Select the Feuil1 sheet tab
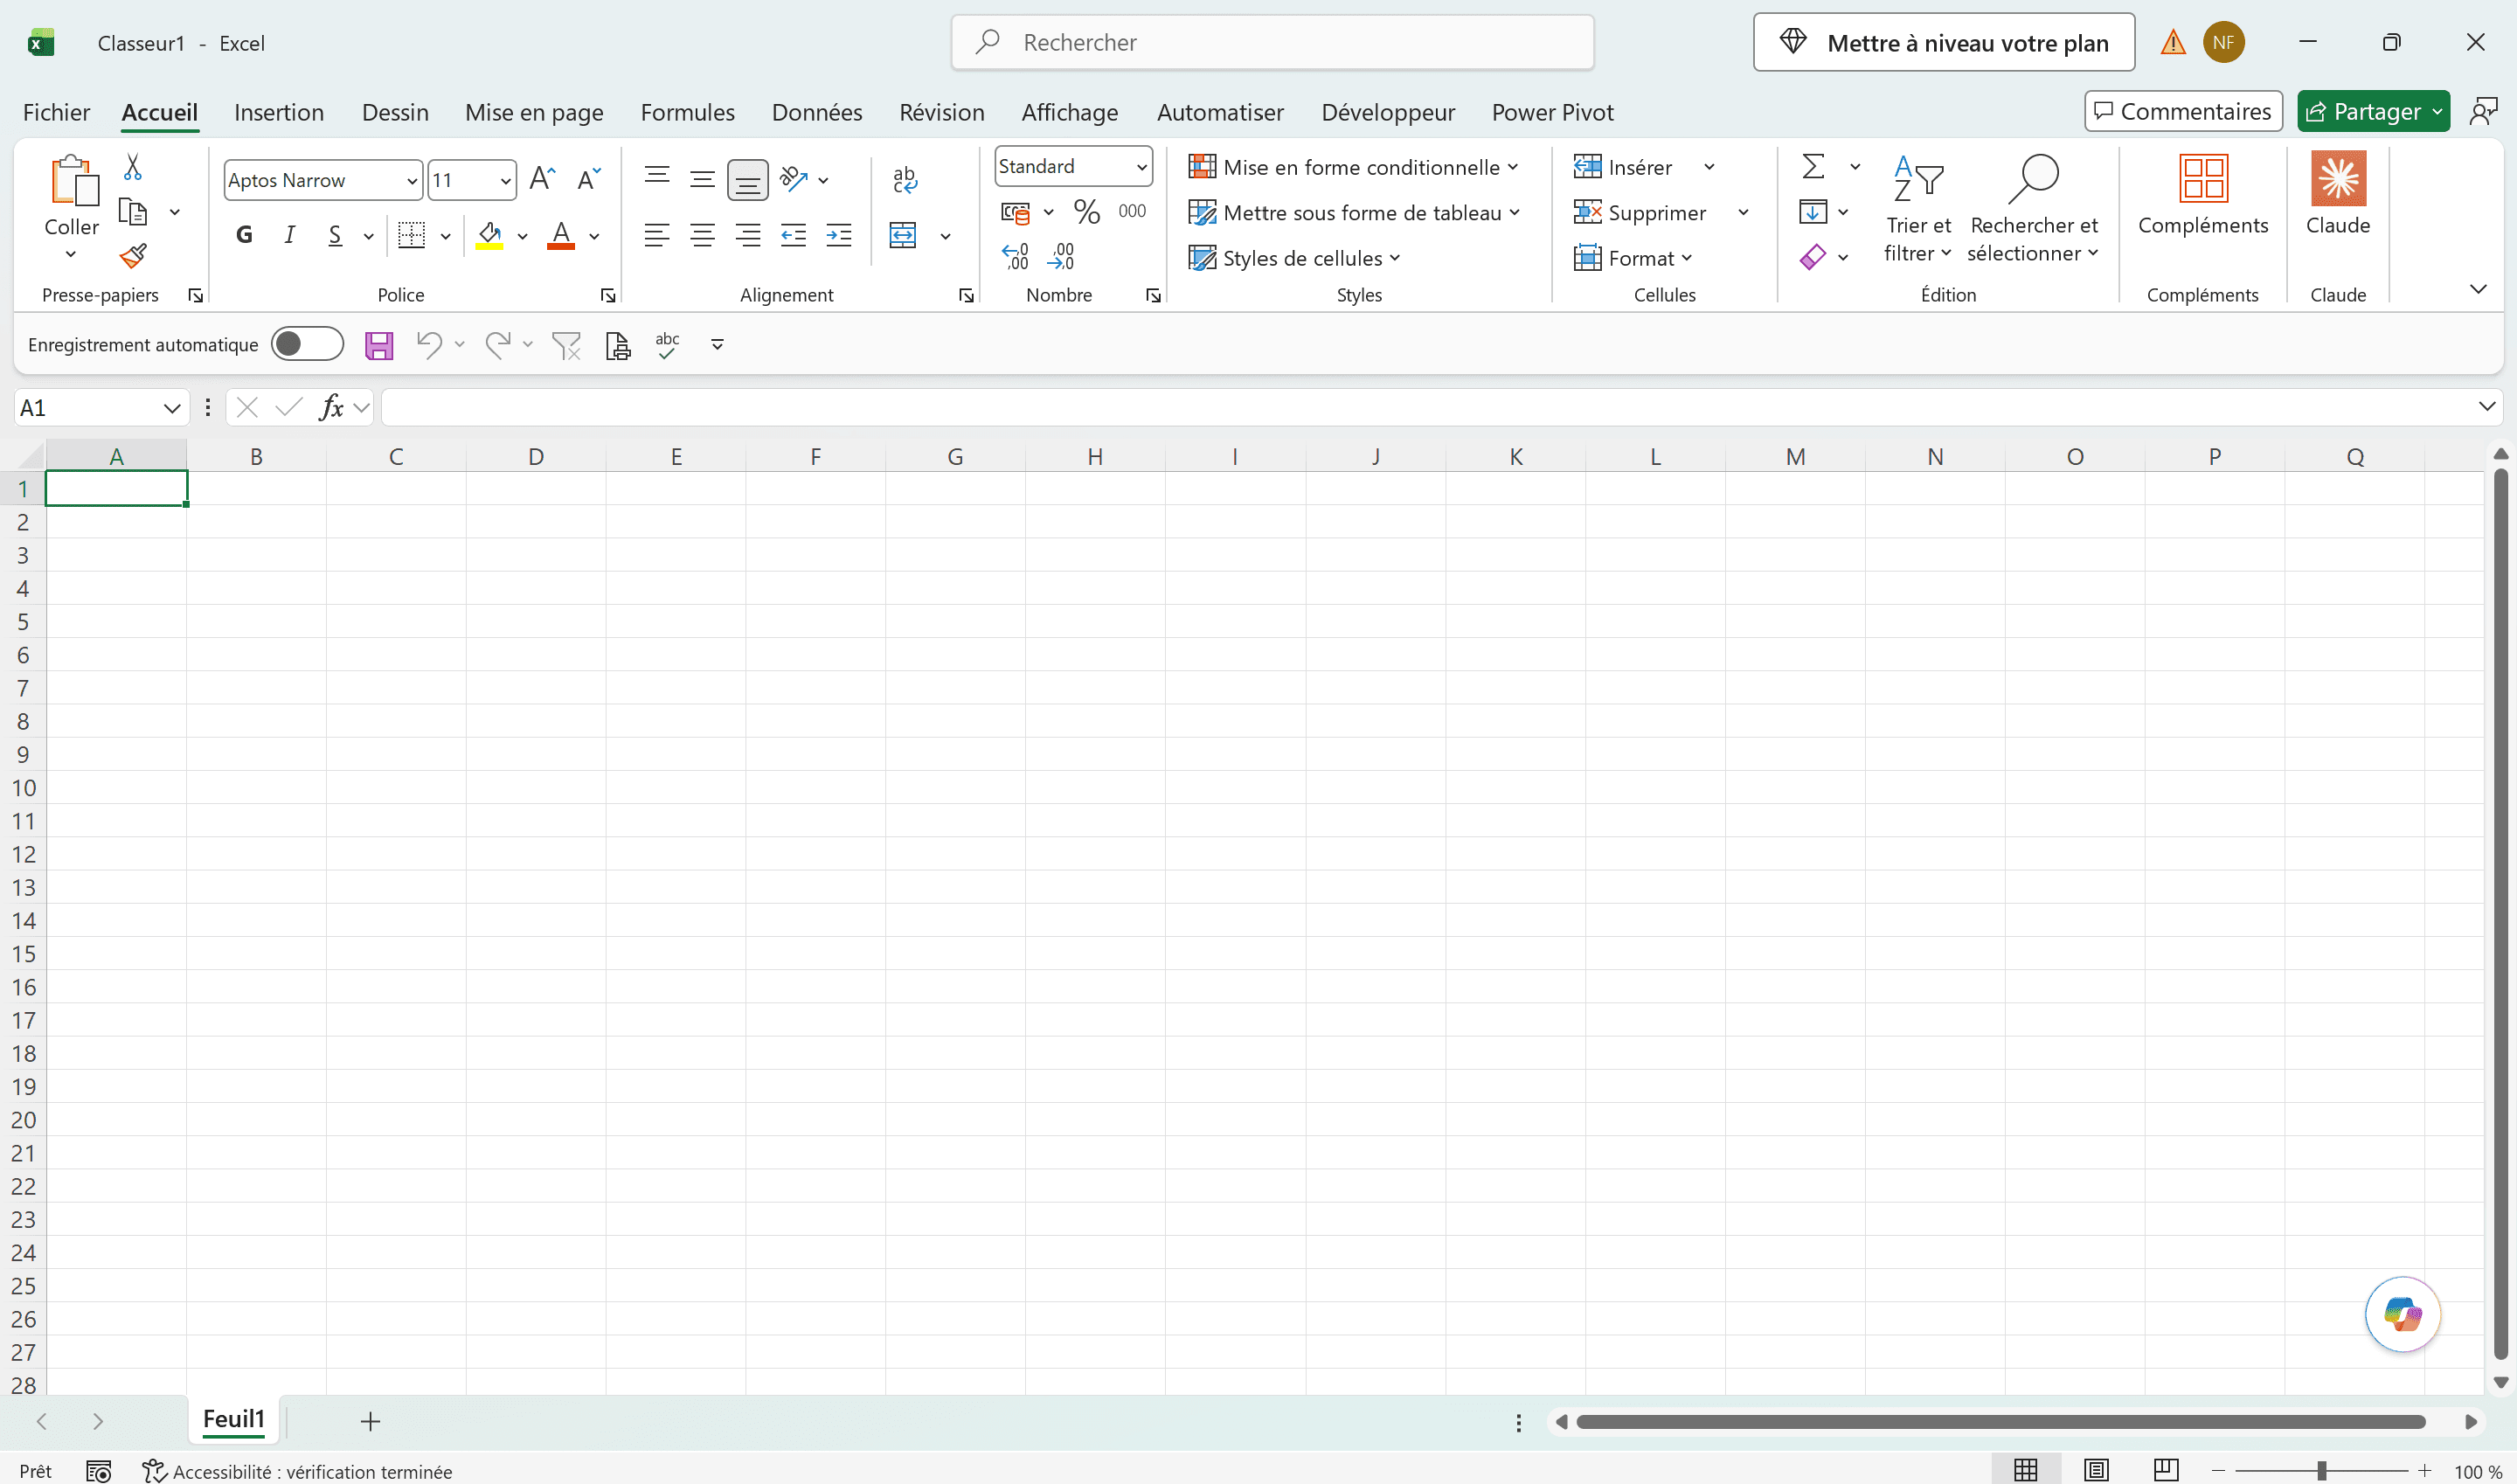 pyautogui.click(x=234, y=1419)
